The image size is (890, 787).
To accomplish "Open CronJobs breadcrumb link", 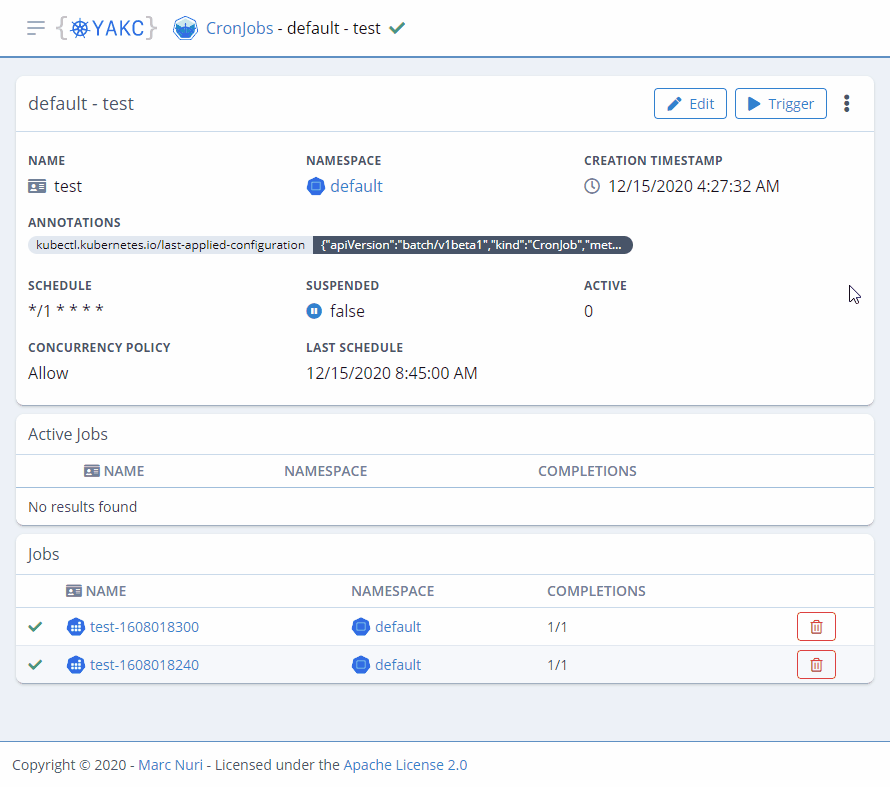I will coord(239,28).
